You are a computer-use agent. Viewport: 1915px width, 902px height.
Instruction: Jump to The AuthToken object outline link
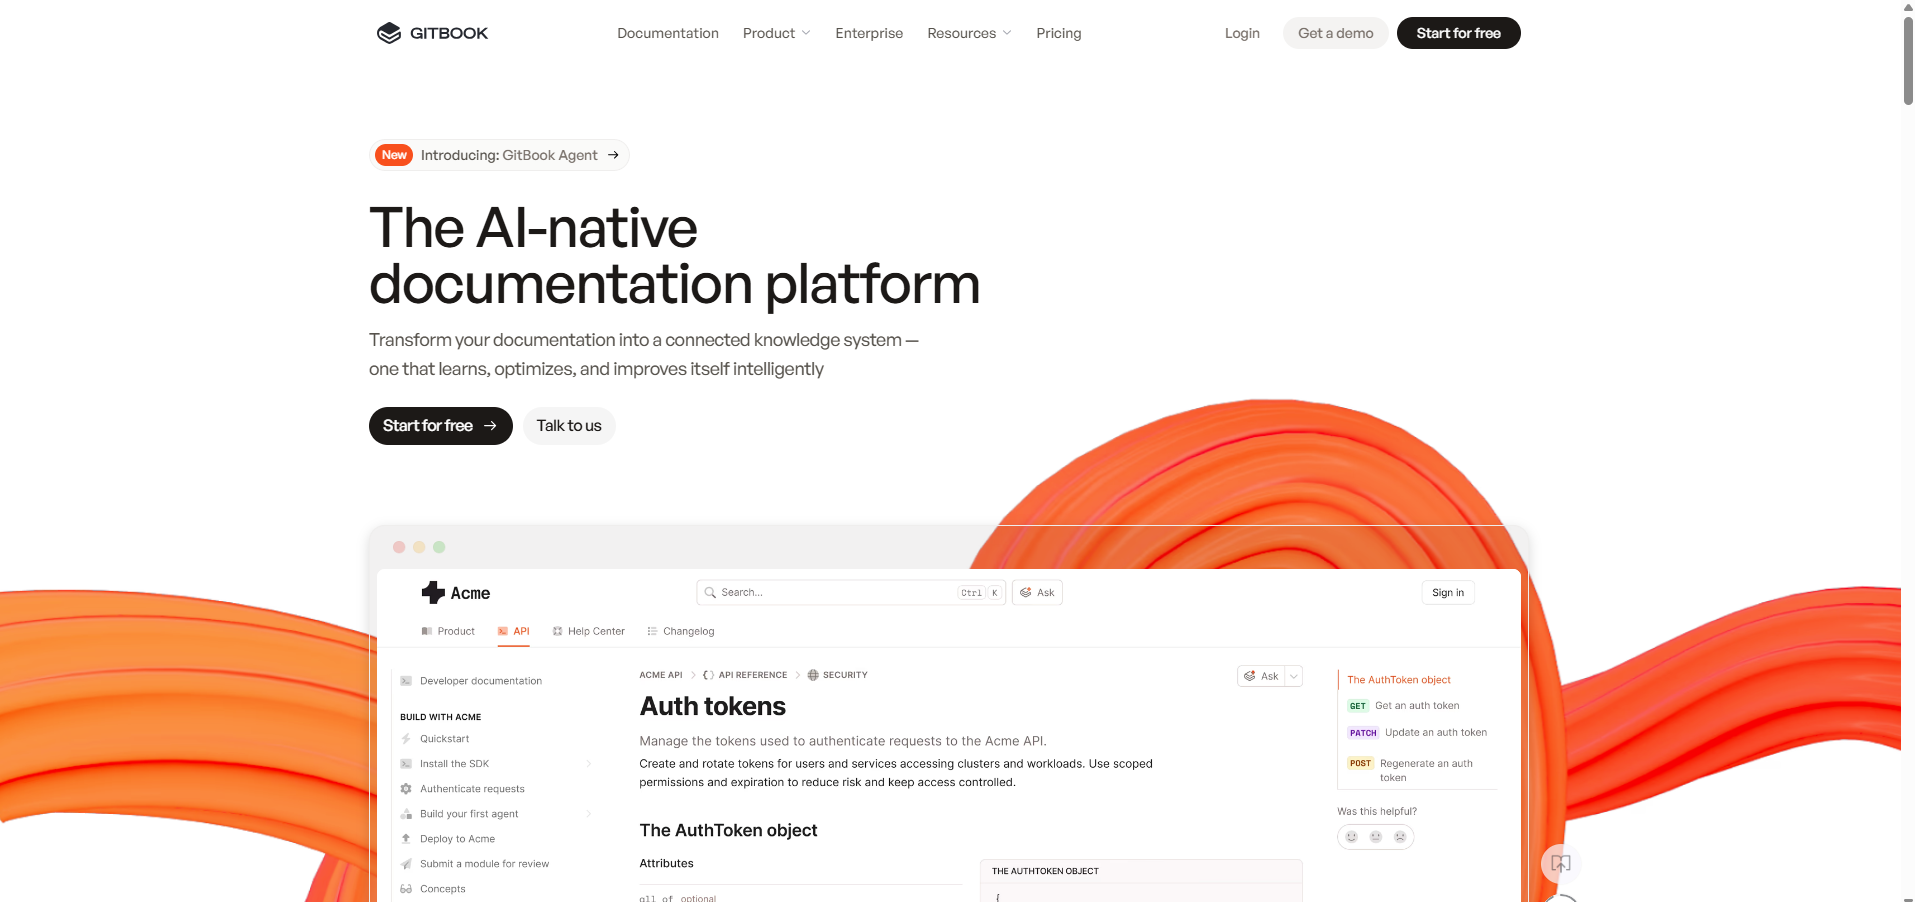click(1399, 680)
